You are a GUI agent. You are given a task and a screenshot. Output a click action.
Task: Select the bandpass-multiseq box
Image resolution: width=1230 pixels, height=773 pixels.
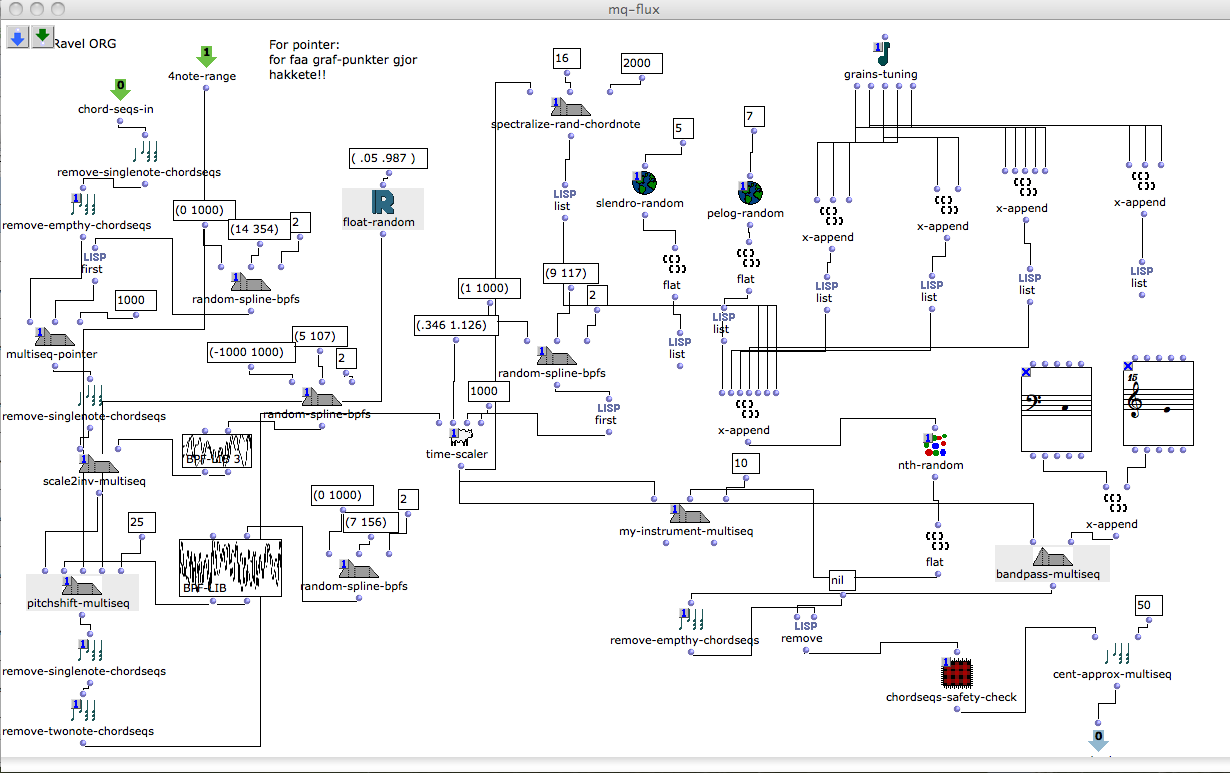pos(1050,561)
